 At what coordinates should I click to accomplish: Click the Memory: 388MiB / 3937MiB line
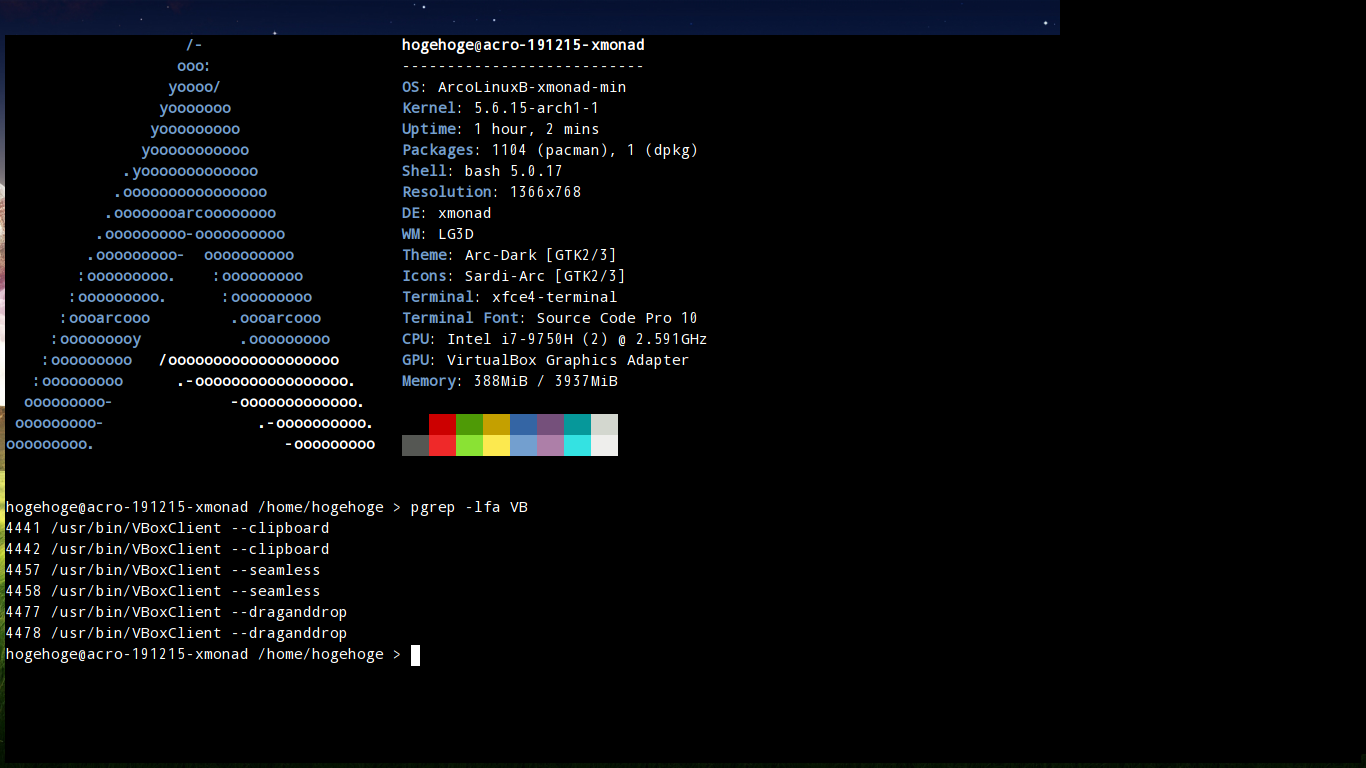click(509, 381)
